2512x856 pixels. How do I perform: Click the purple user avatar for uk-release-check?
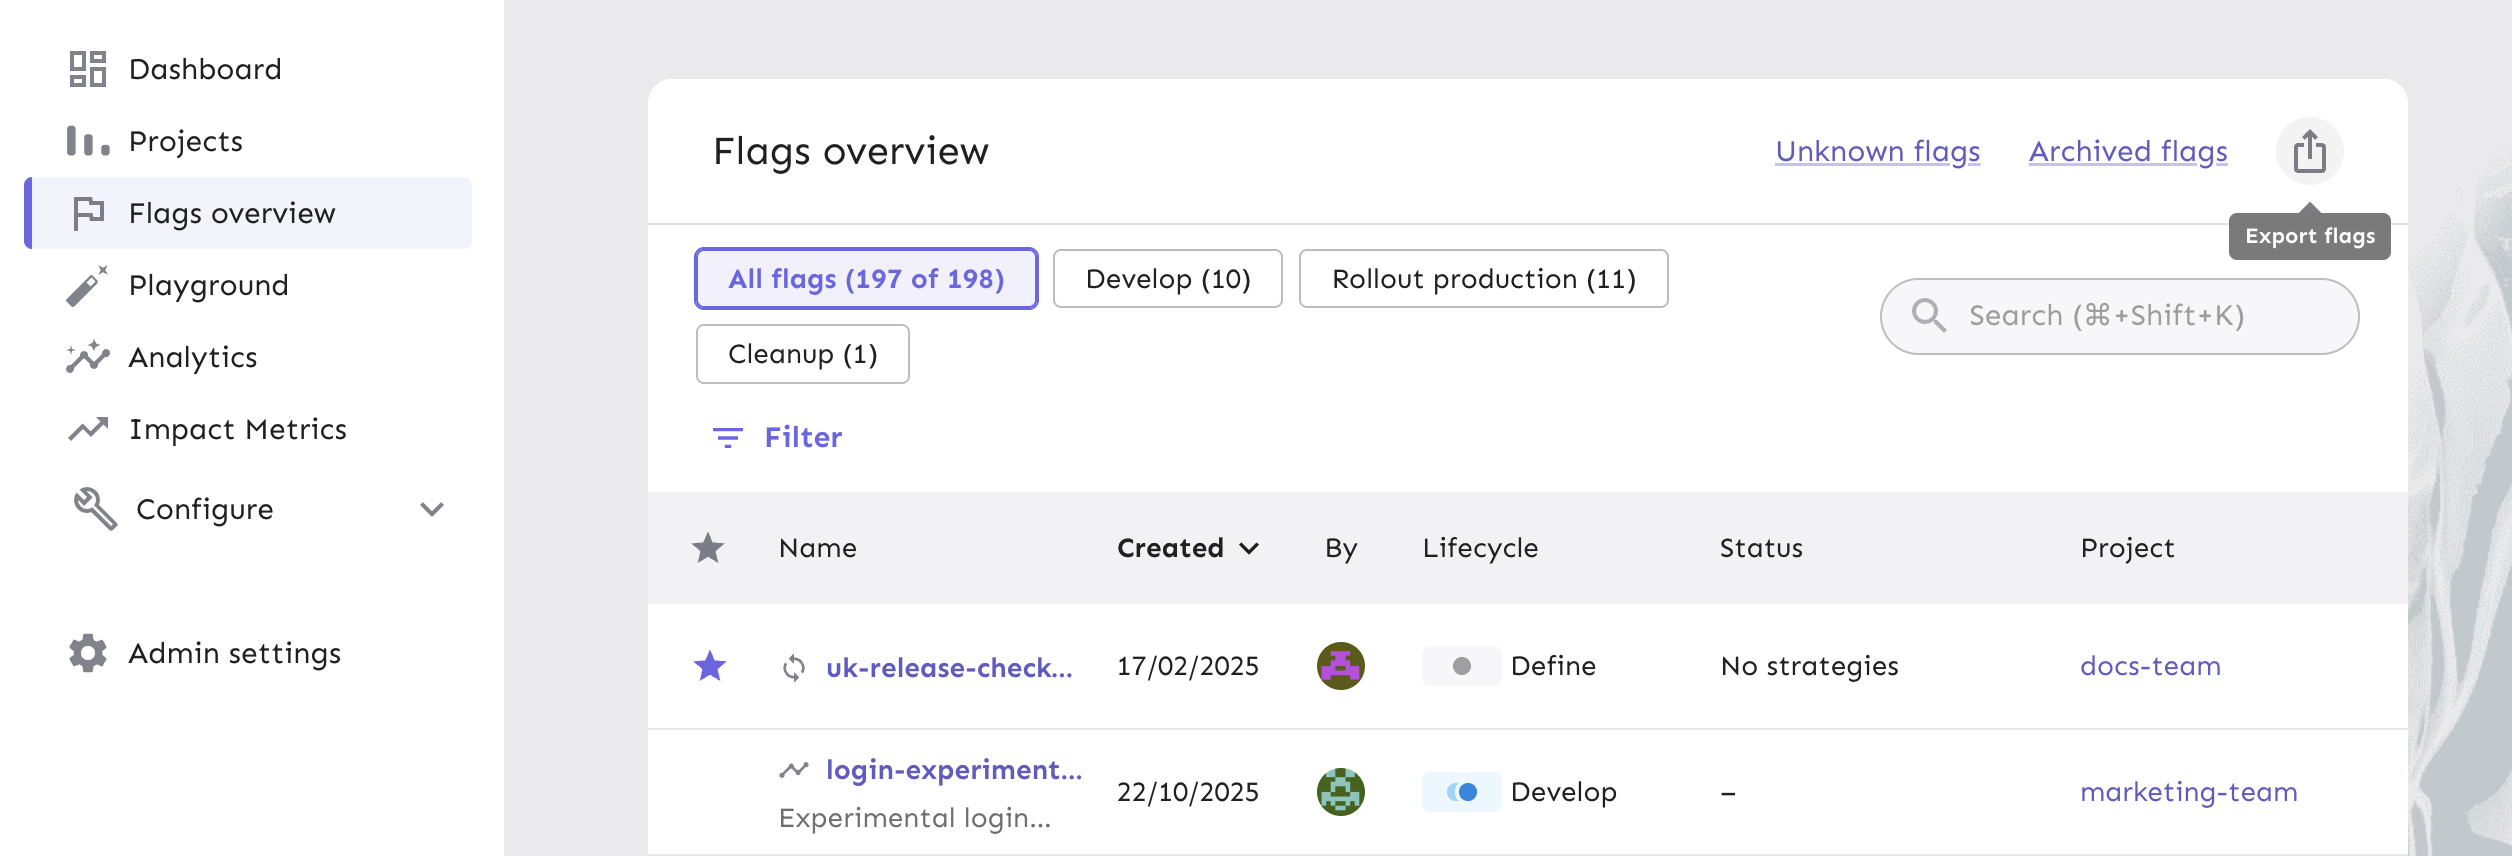1340,666
